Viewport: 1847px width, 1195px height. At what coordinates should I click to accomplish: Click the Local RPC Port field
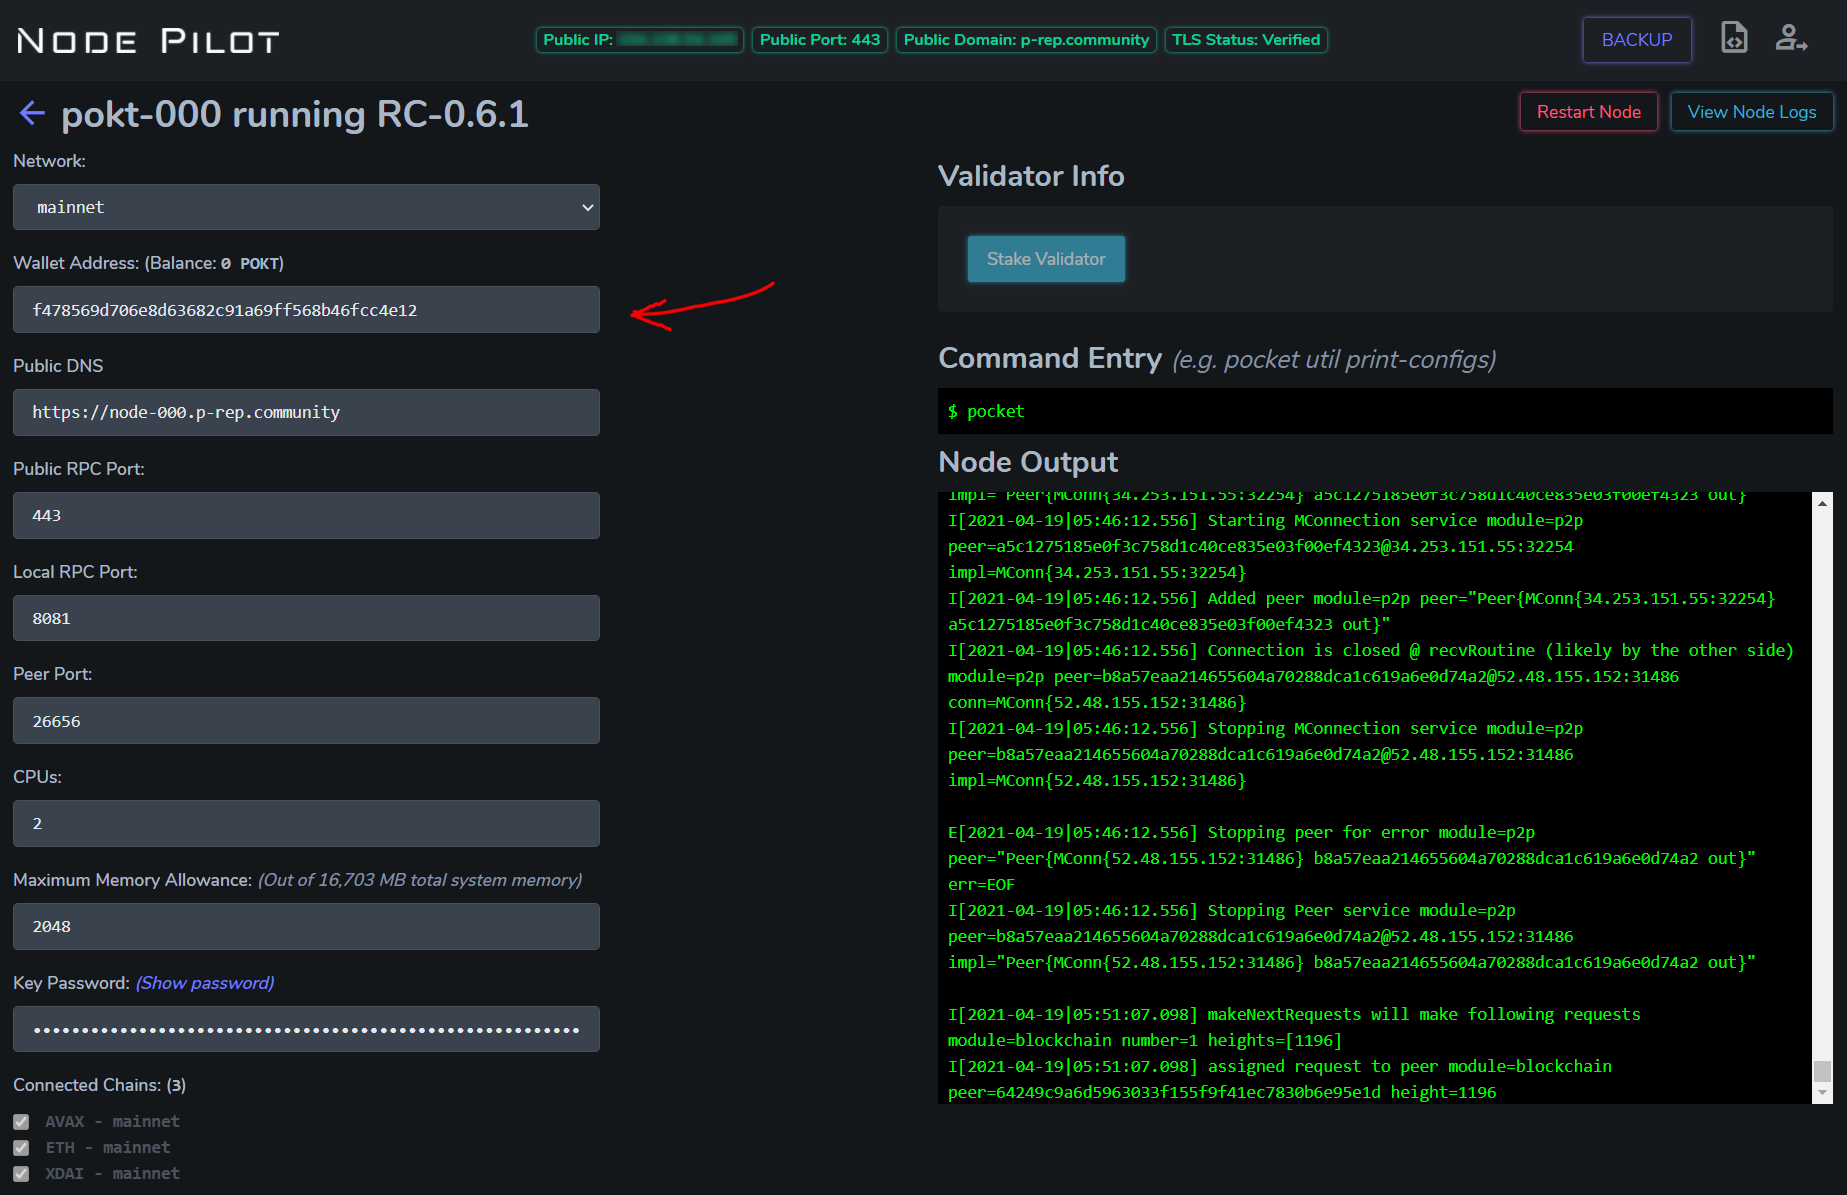[x=306, y=618]
